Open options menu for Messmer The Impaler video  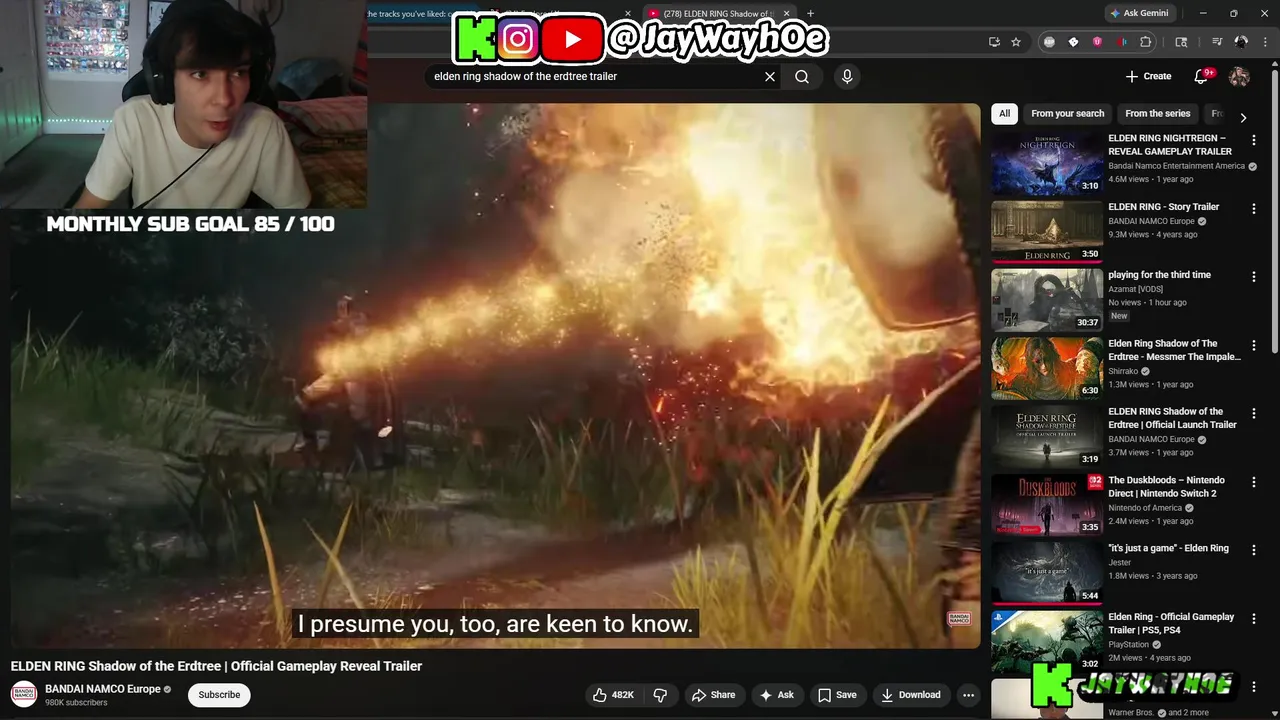(x=1254, y=345)
